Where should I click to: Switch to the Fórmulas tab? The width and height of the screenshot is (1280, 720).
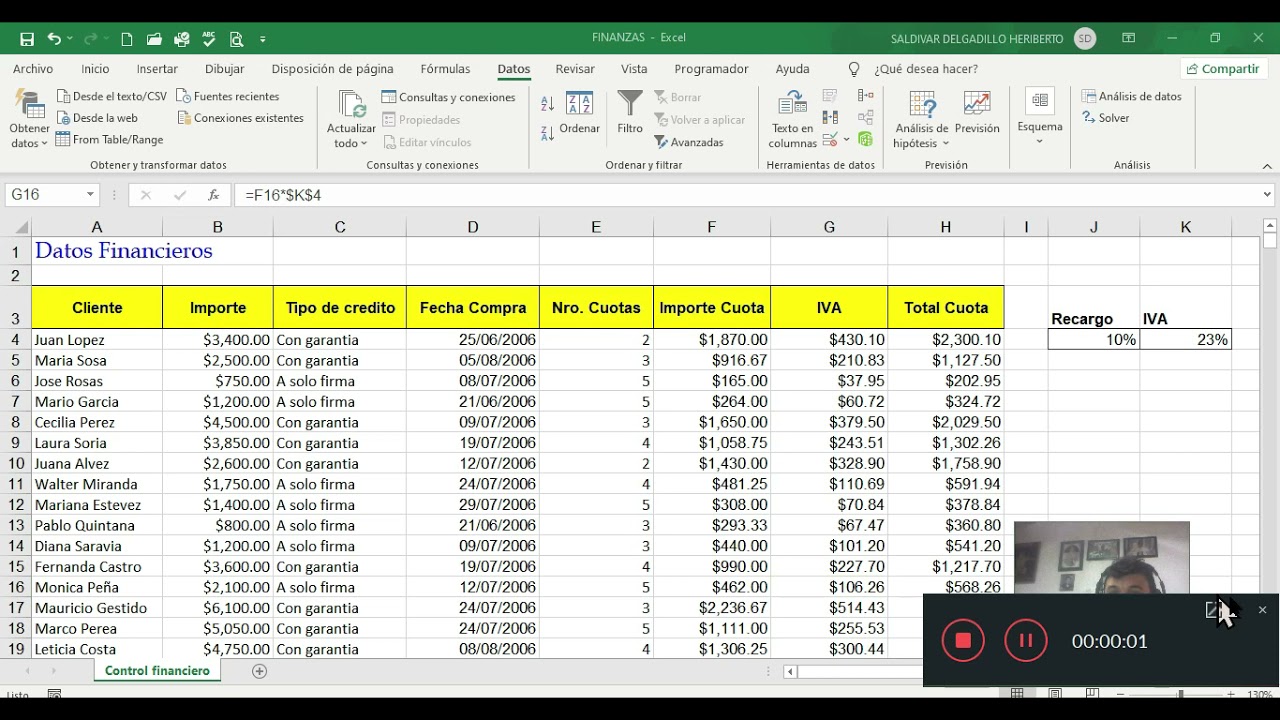coord(445,69)
